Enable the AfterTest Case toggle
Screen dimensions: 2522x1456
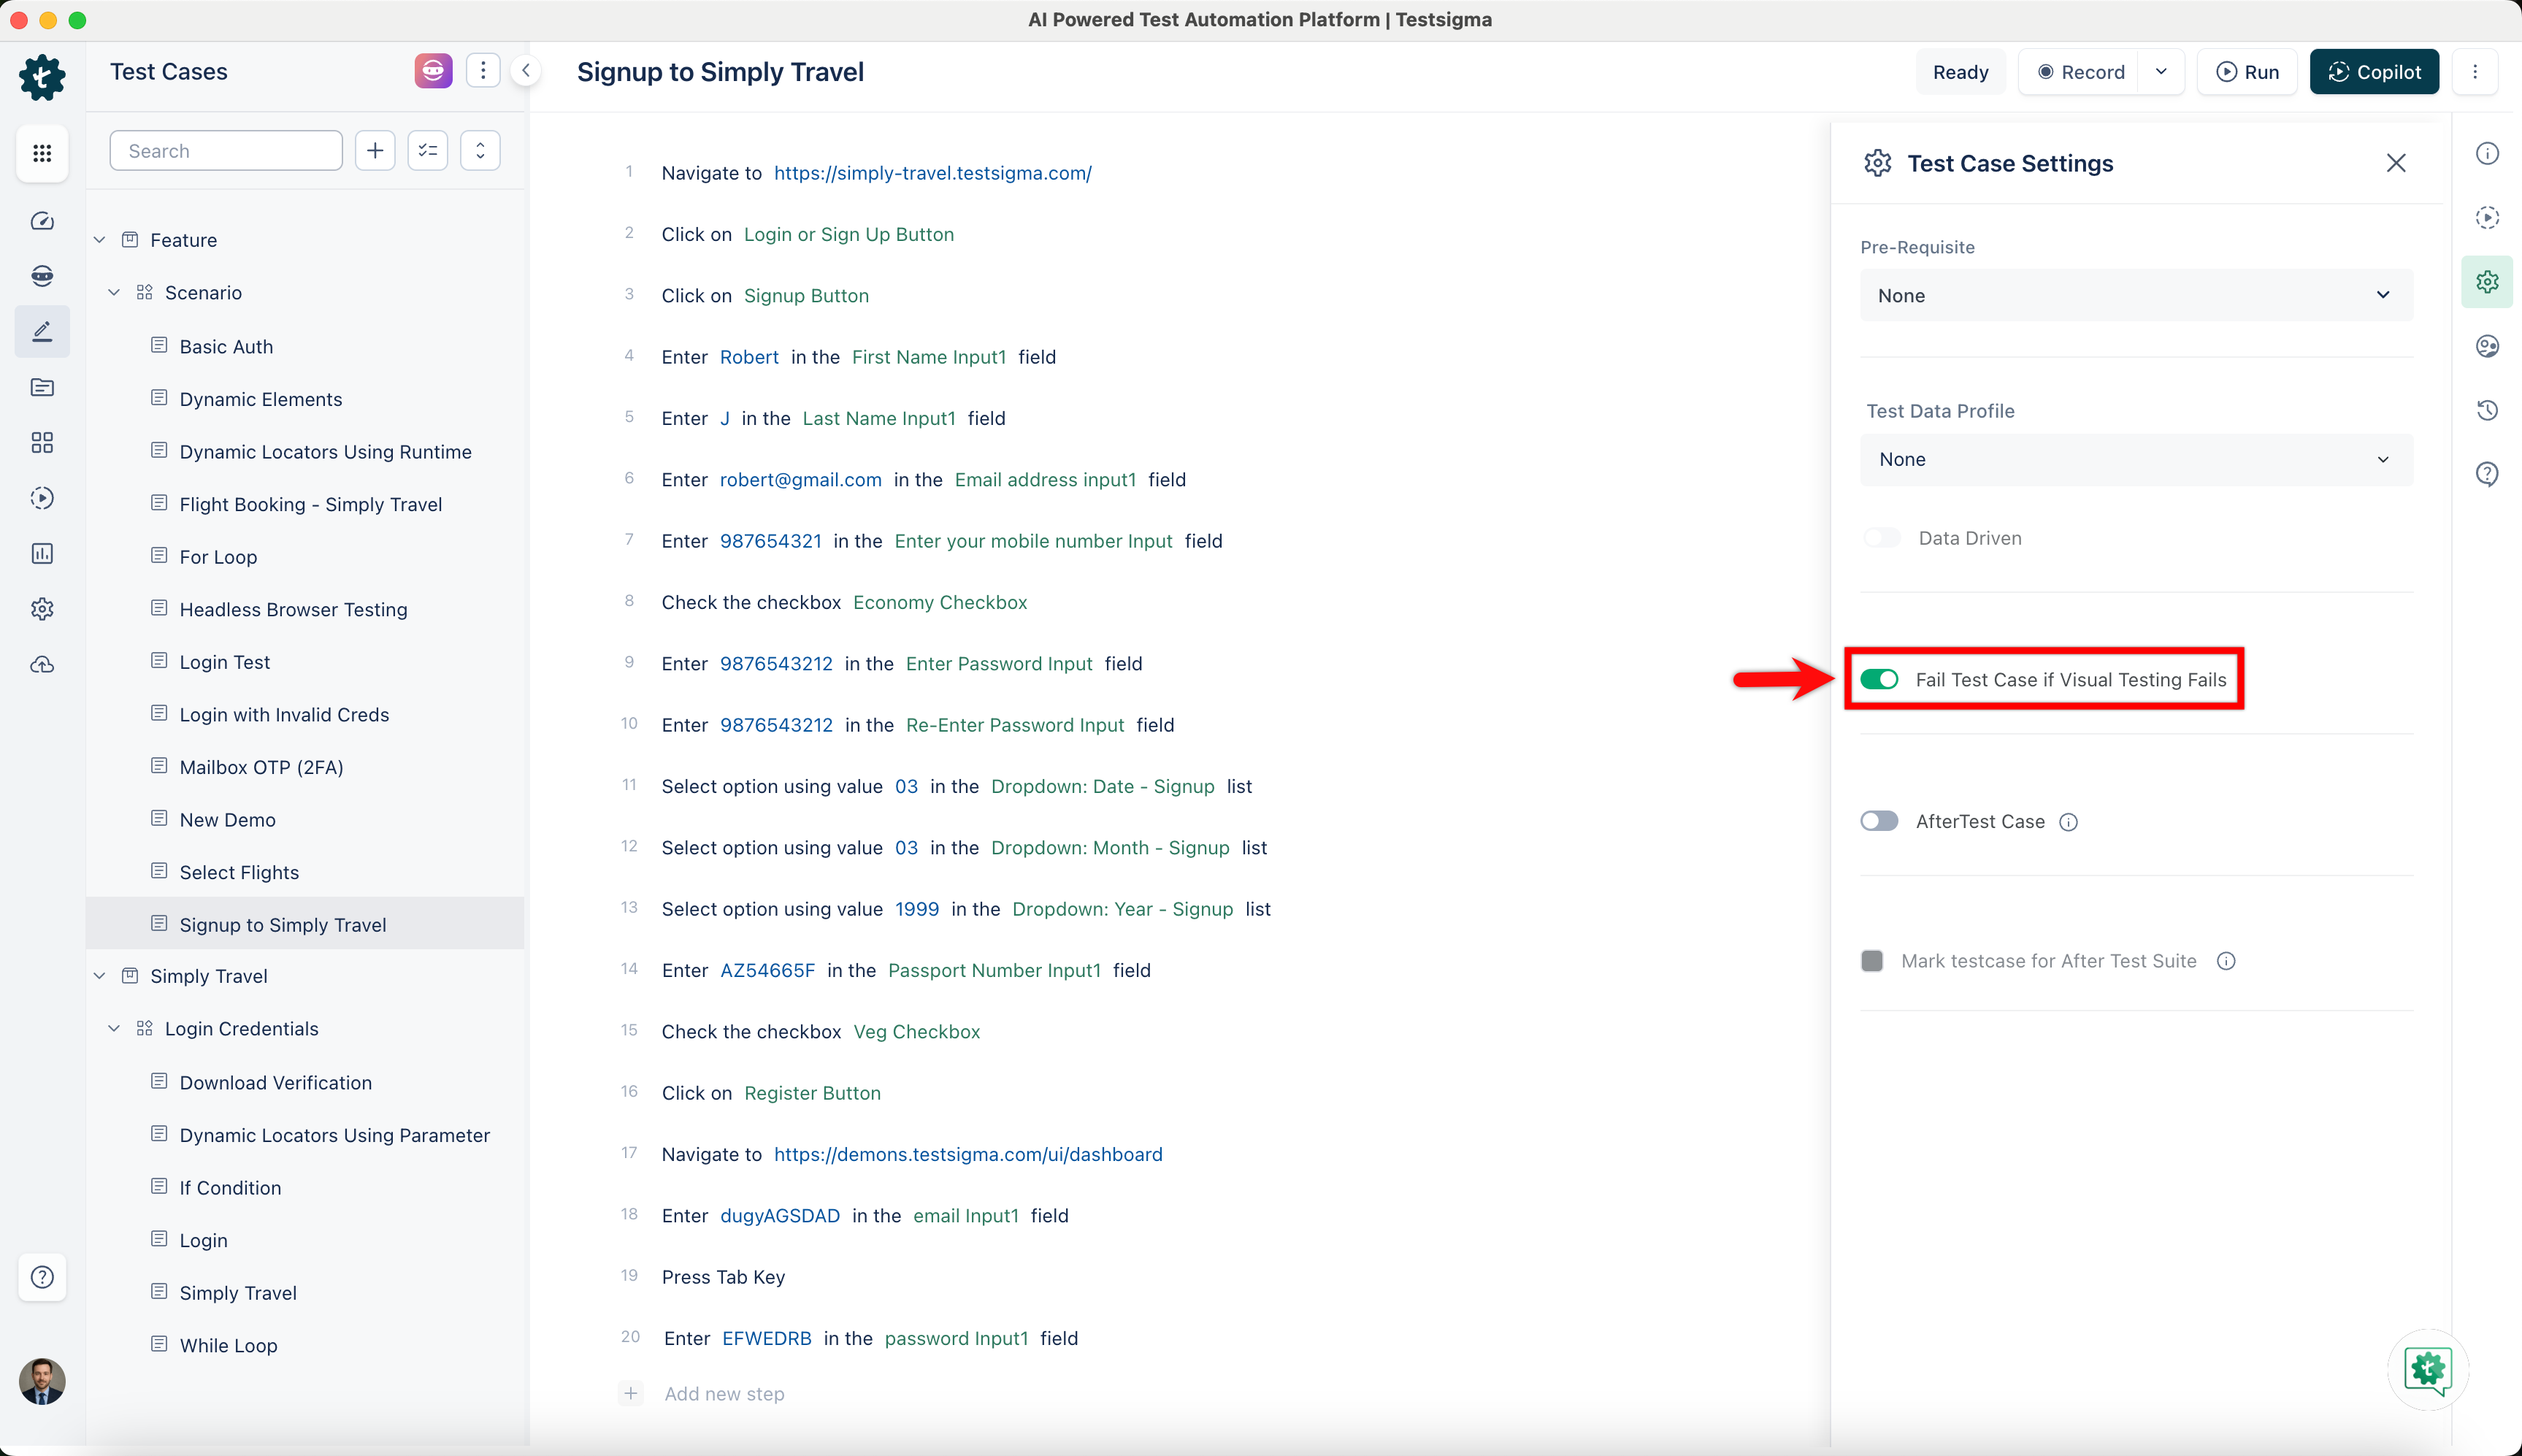(x=1879, y=821)
